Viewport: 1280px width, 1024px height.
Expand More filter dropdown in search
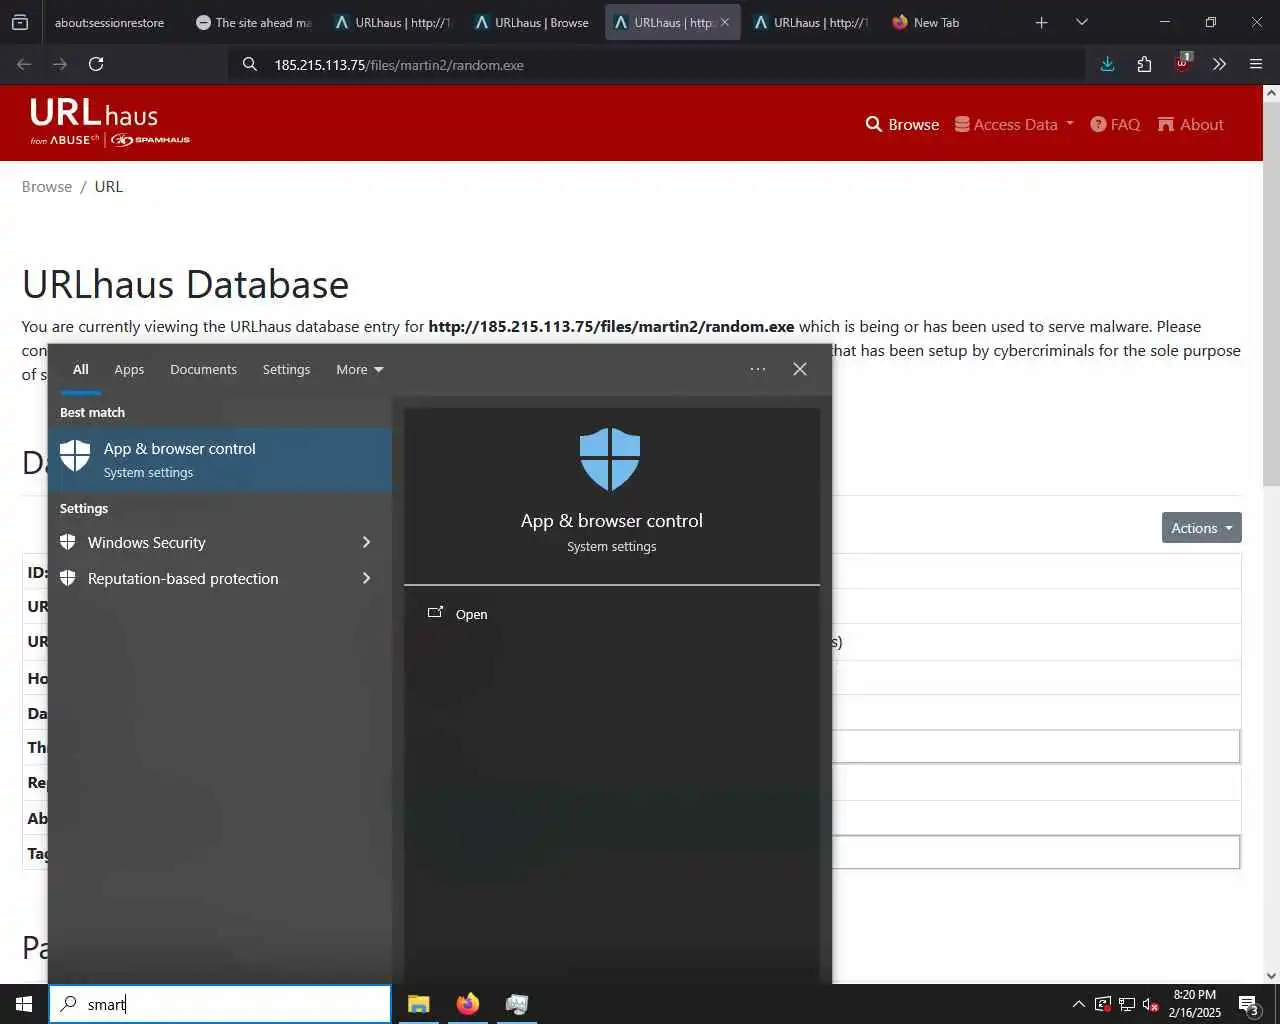(360, 369)
